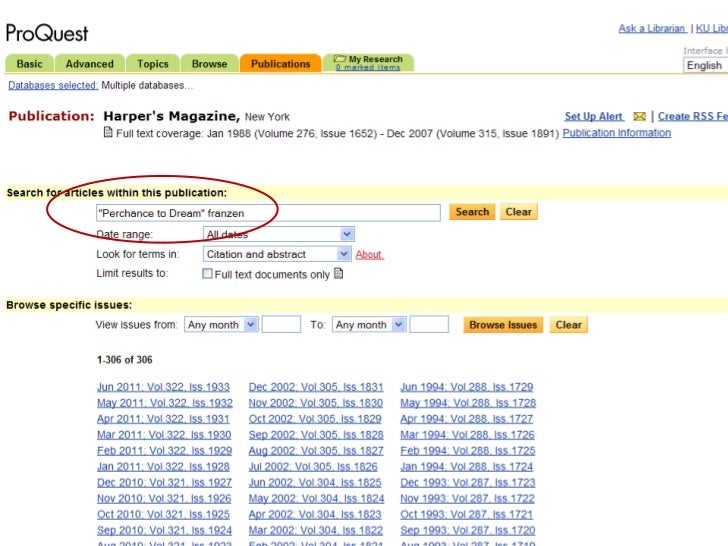Open Apr 2002 Vol.304 Iss.1823 issue
Screen dimensions: 728x546
point(315,514)
